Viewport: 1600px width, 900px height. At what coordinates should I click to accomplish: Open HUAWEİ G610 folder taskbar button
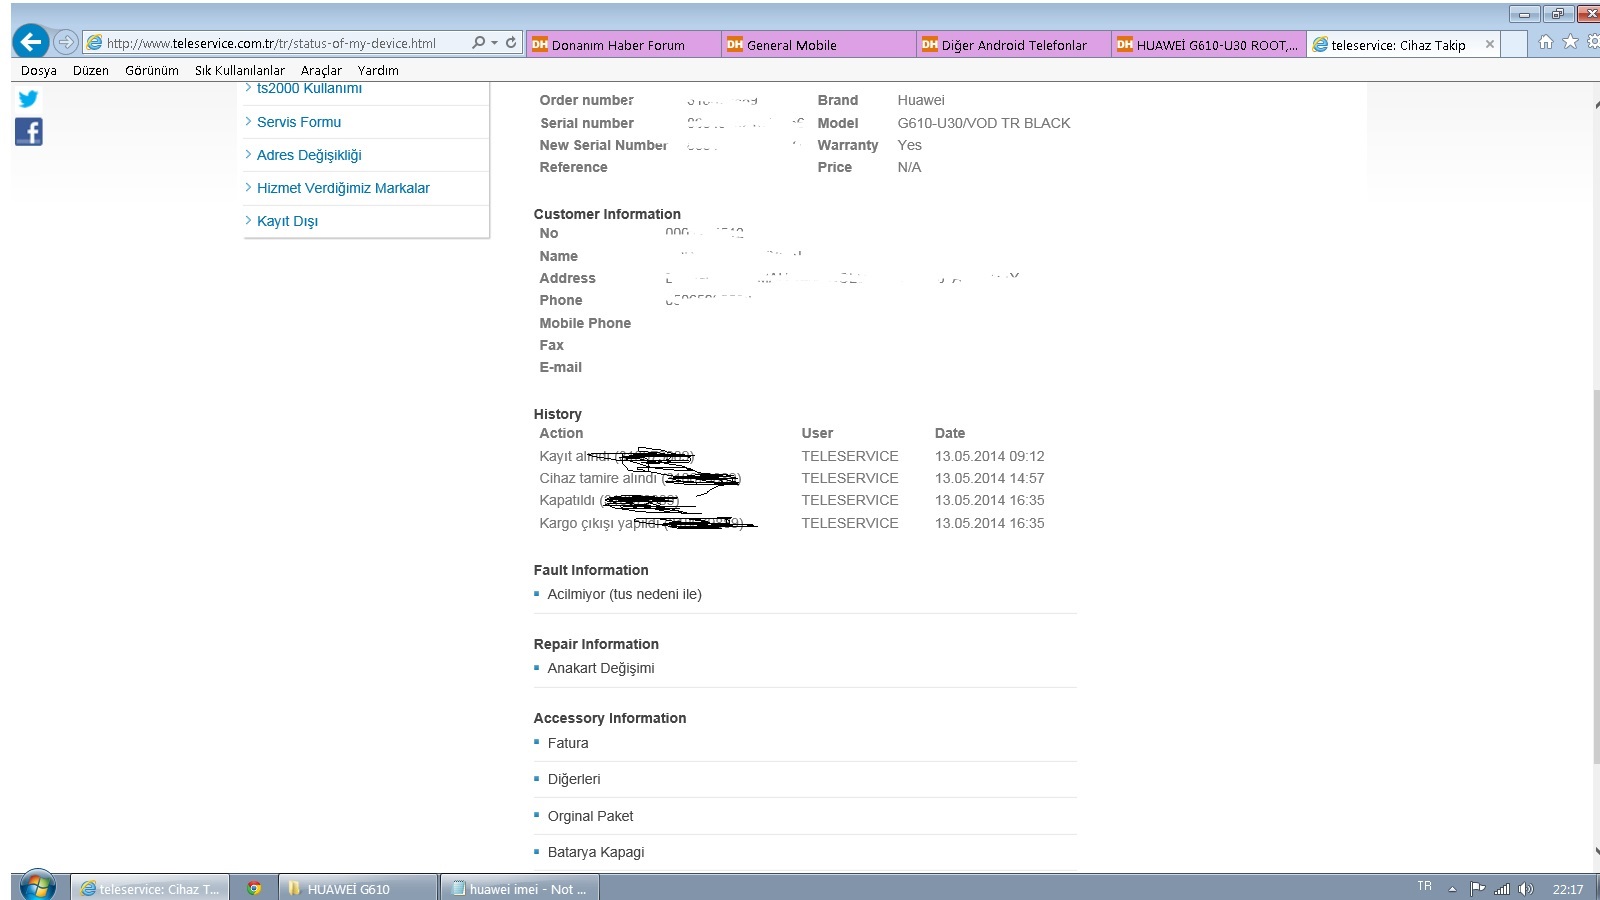click(357, 888)
